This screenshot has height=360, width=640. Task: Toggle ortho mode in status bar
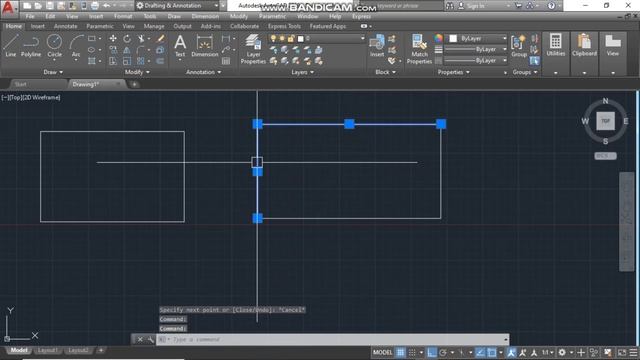(431, 352)
